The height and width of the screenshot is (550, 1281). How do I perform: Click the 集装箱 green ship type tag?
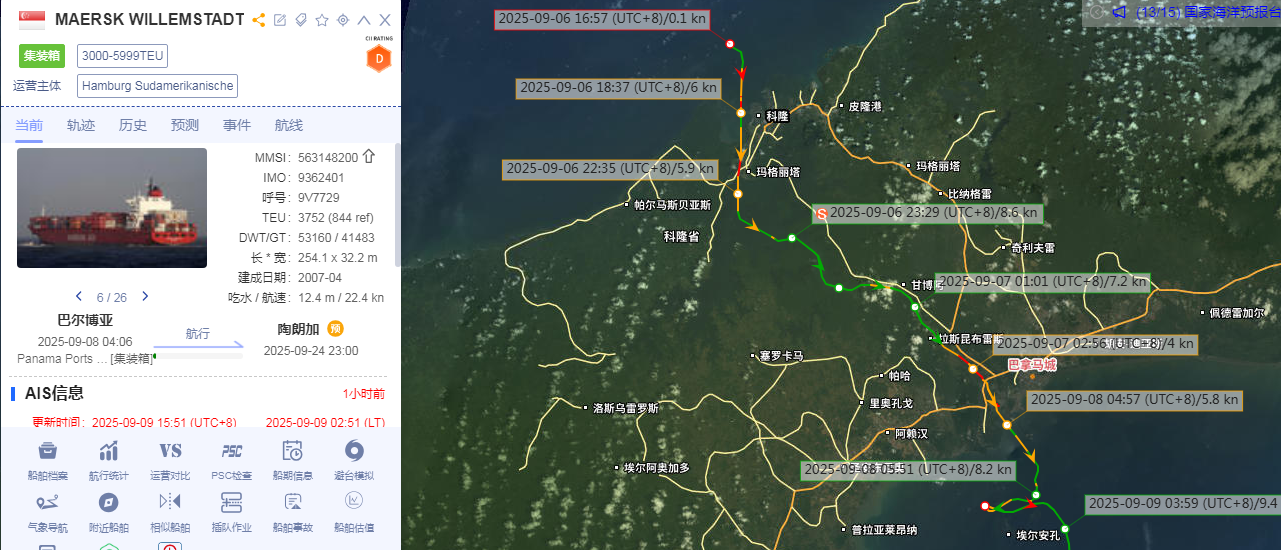[x=41, y=56]
